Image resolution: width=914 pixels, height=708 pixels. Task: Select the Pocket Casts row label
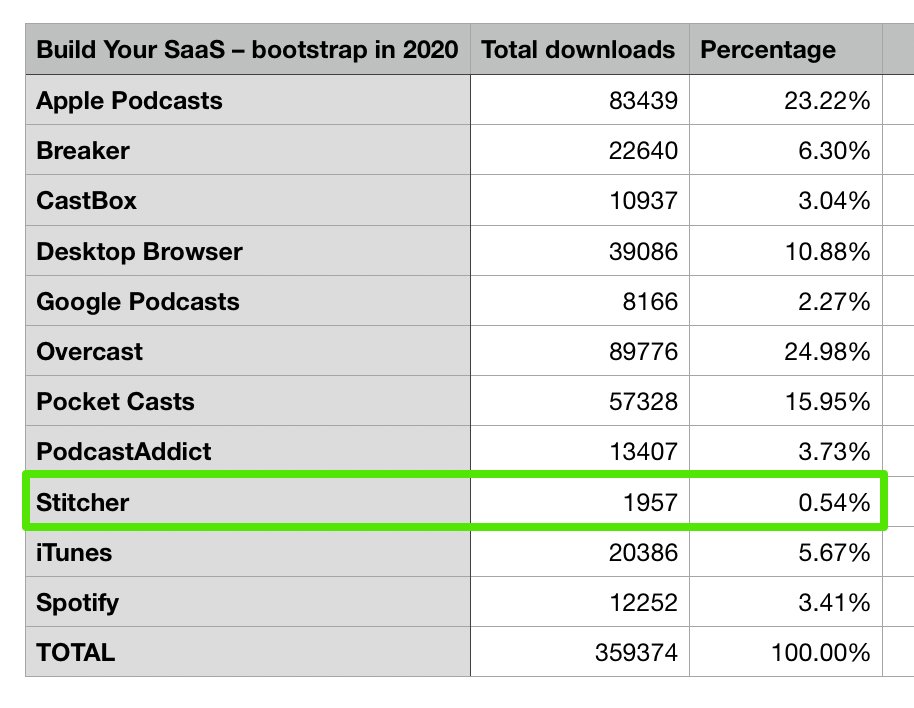pos(115,402)
